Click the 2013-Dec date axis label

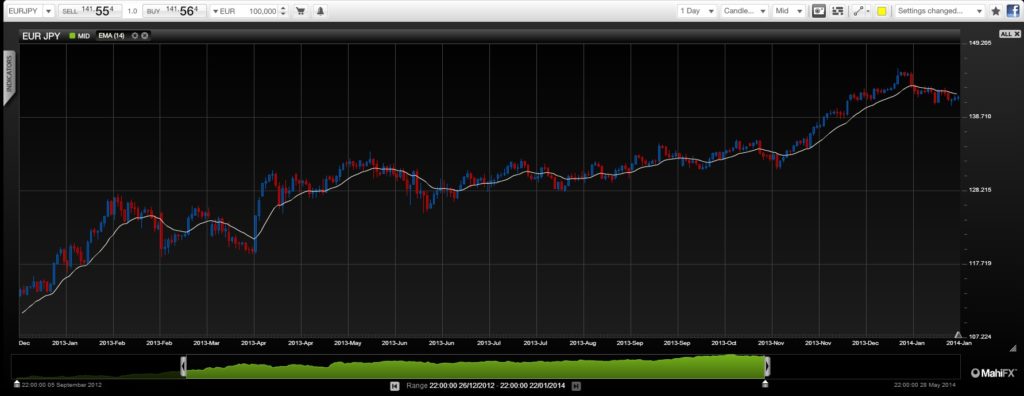[x=865, y=342]
